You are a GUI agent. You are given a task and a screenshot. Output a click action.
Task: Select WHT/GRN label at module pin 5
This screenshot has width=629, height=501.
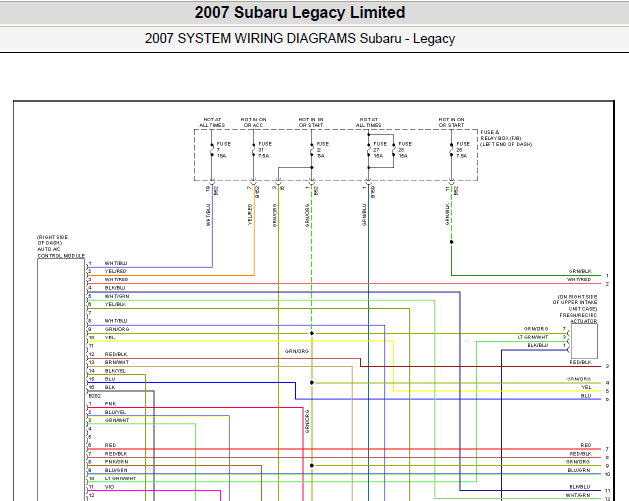click(117, 296)
